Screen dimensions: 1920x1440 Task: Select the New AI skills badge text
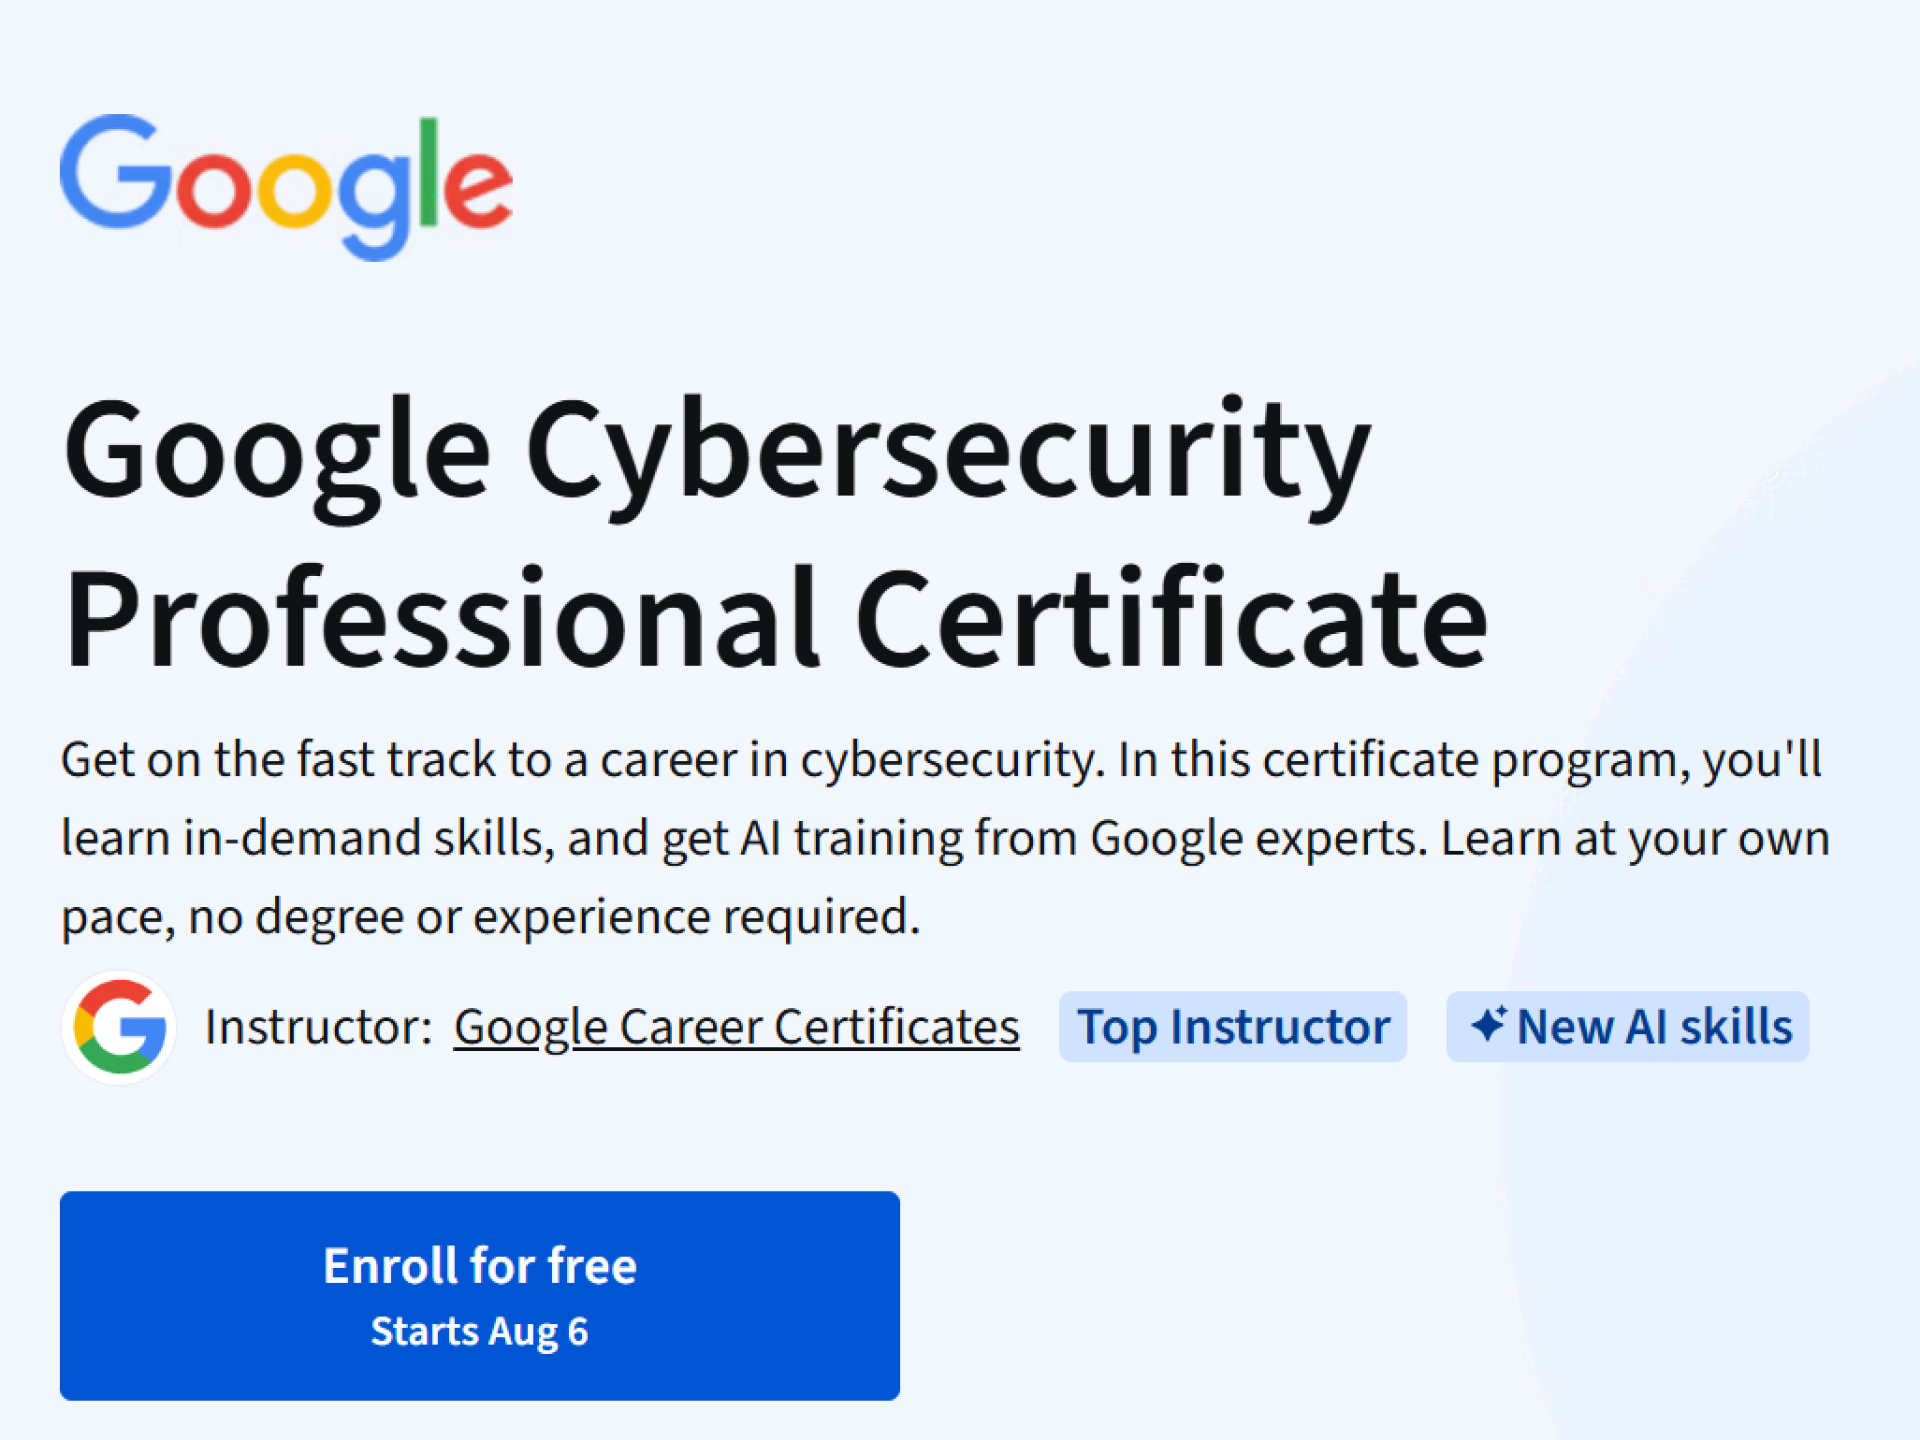[1654, 1027]
